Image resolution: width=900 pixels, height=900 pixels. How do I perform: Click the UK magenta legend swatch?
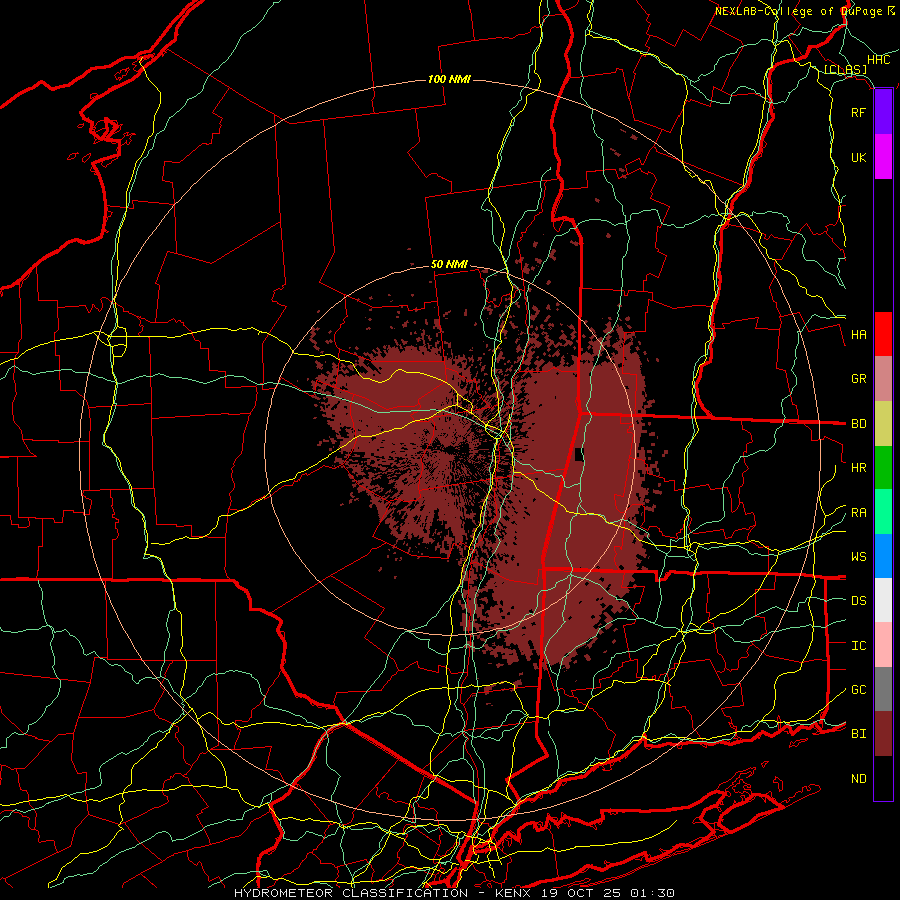[x=883, y=157]
